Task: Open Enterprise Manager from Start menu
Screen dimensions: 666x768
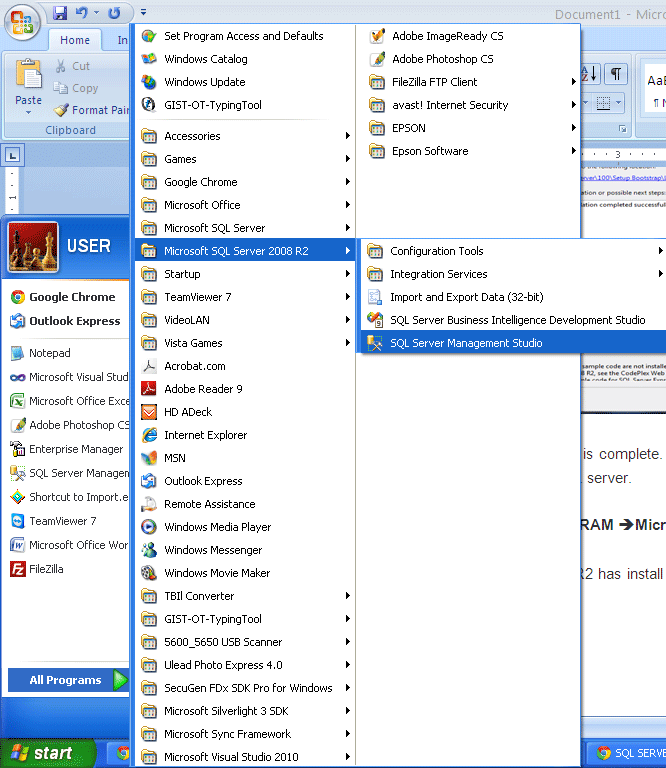Action: (67, 449)
